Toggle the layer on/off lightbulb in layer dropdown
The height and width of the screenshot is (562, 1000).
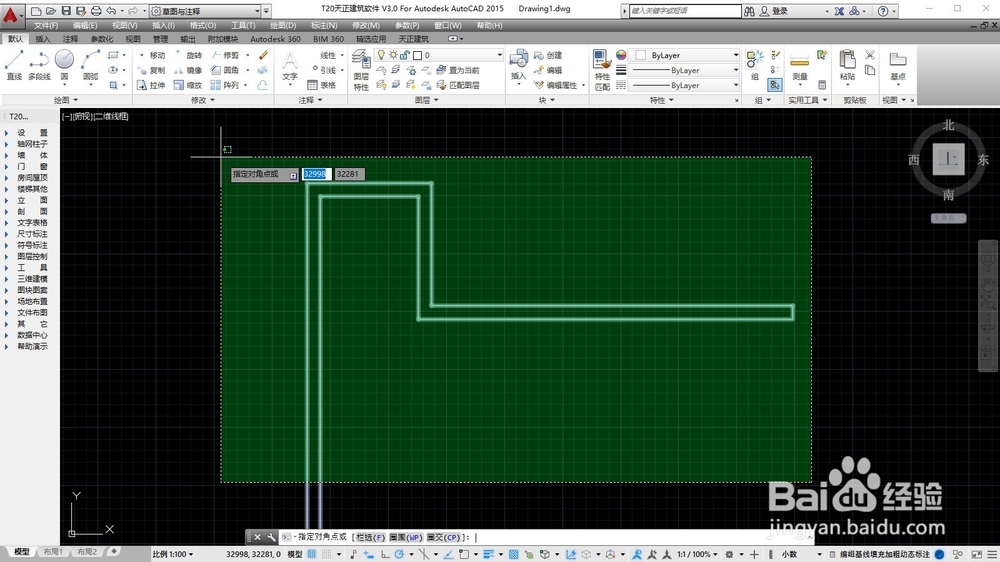coord(381,55)
